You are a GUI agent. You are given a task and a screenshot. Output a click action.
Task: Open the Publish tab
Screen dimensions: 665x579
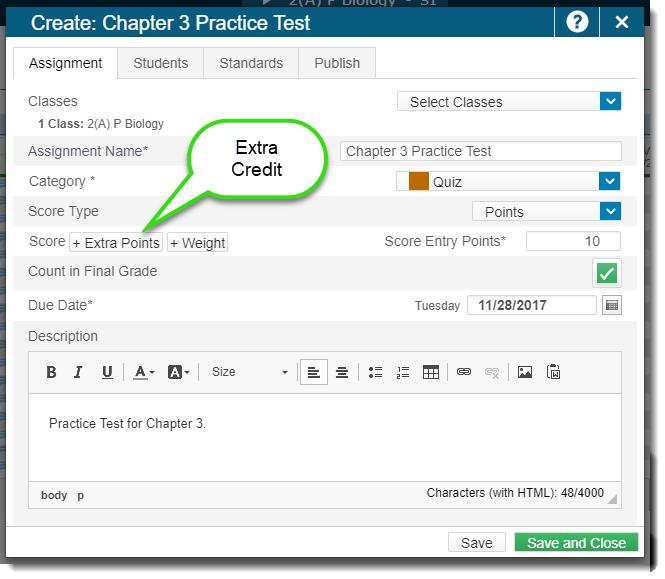337,63
